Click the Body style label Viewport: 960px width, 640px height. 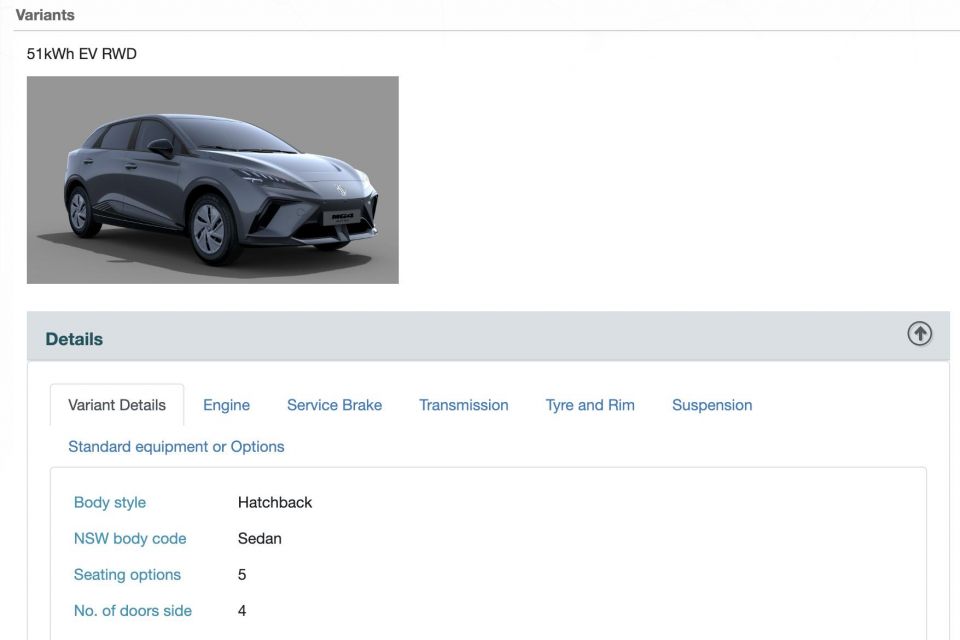(x=110, y=502)
